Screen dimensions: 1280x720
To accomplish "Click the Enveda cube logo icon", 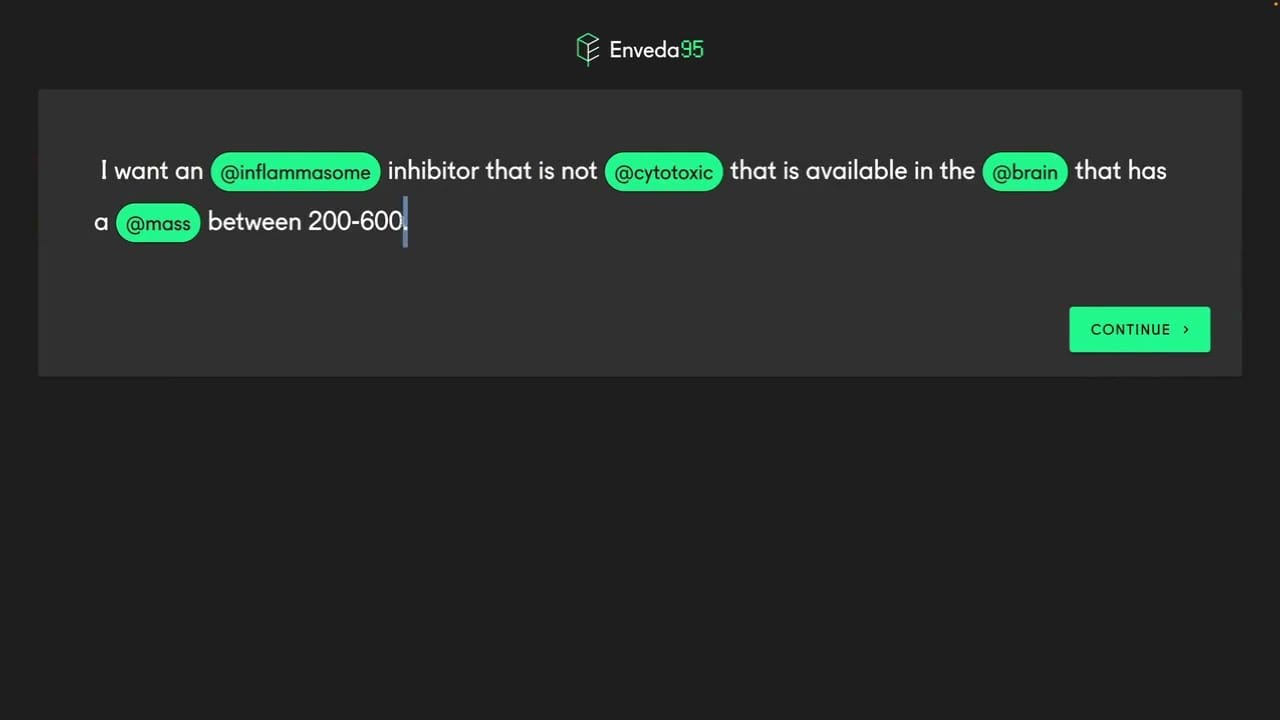I will (x=587, y=49).
